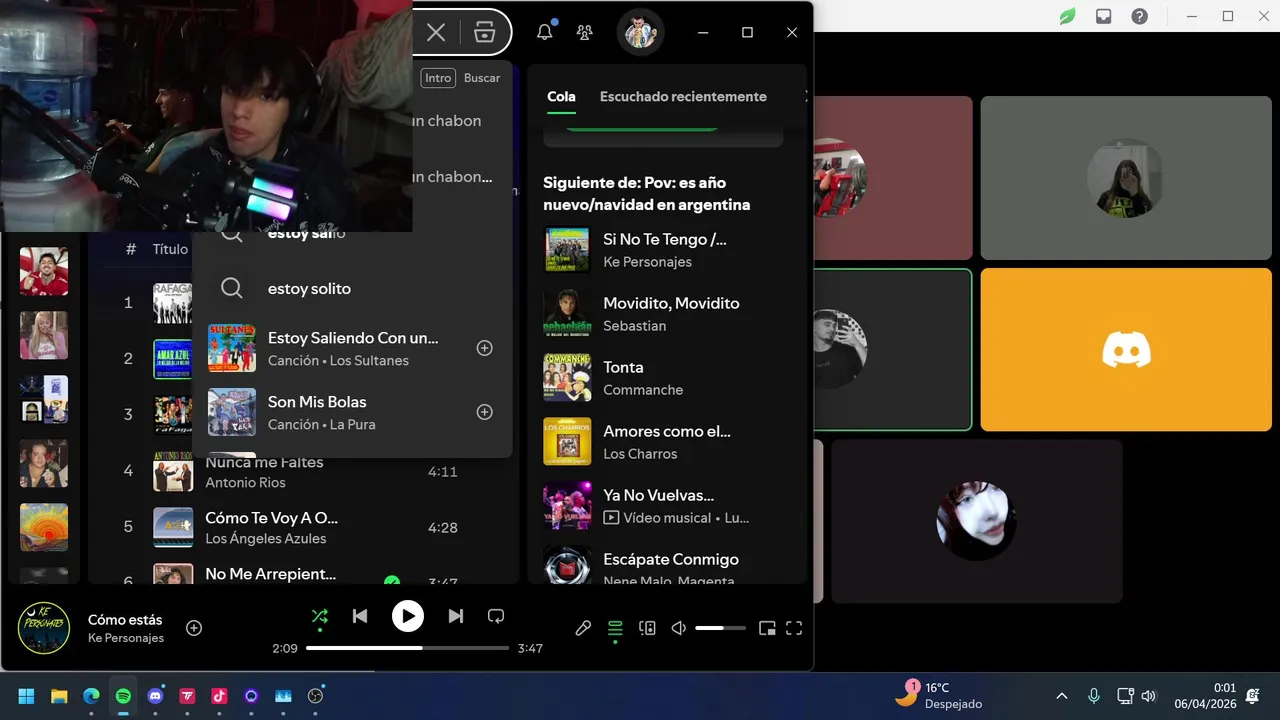1280x720 pixels.
Task: Toggle full screen mode in Spotify
Action: point(794,628)
